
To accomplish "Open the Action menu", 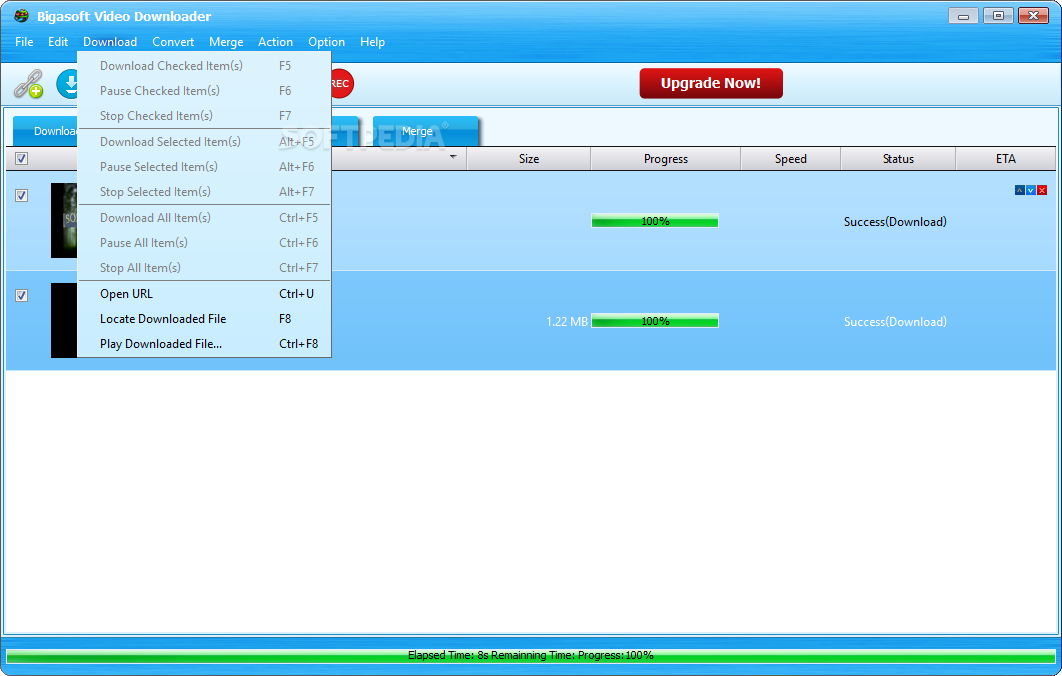I will pos(275,42).
